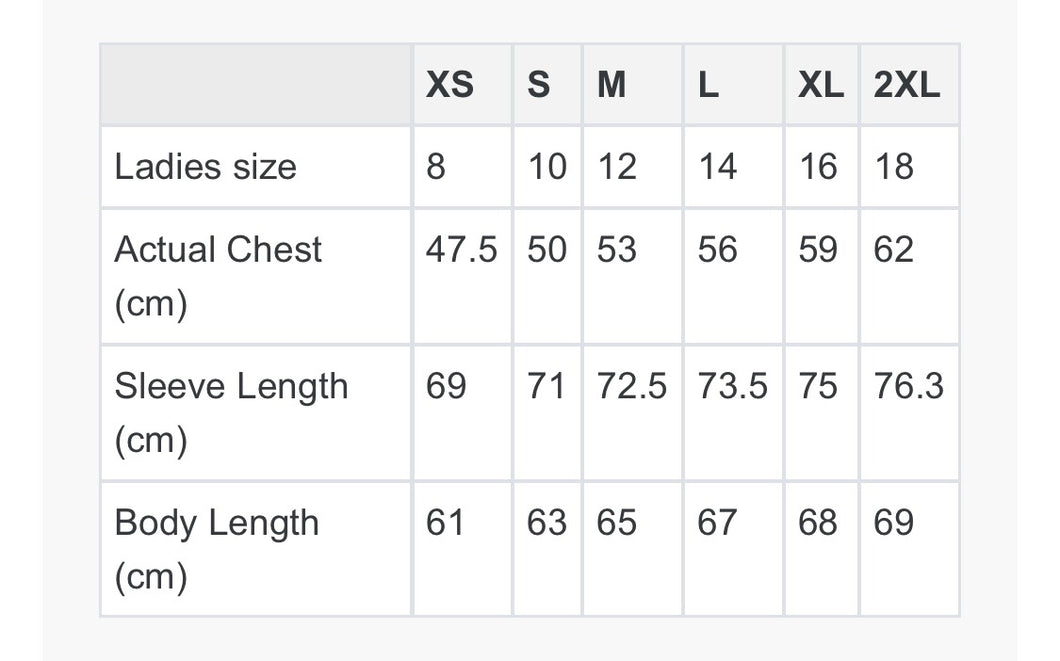This screenshot has width=1060, height=661.
Task: Select the 47.5 chest value cell
Action: [x=462, y=276]
